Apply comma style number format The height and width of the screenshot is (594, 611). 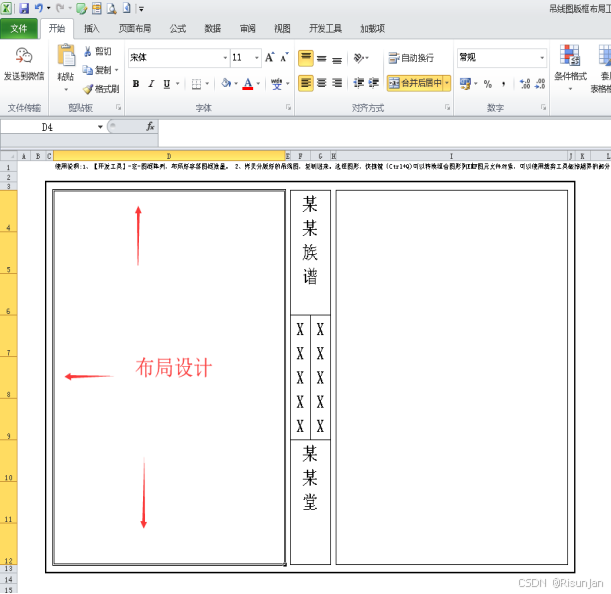click(504, 84)
